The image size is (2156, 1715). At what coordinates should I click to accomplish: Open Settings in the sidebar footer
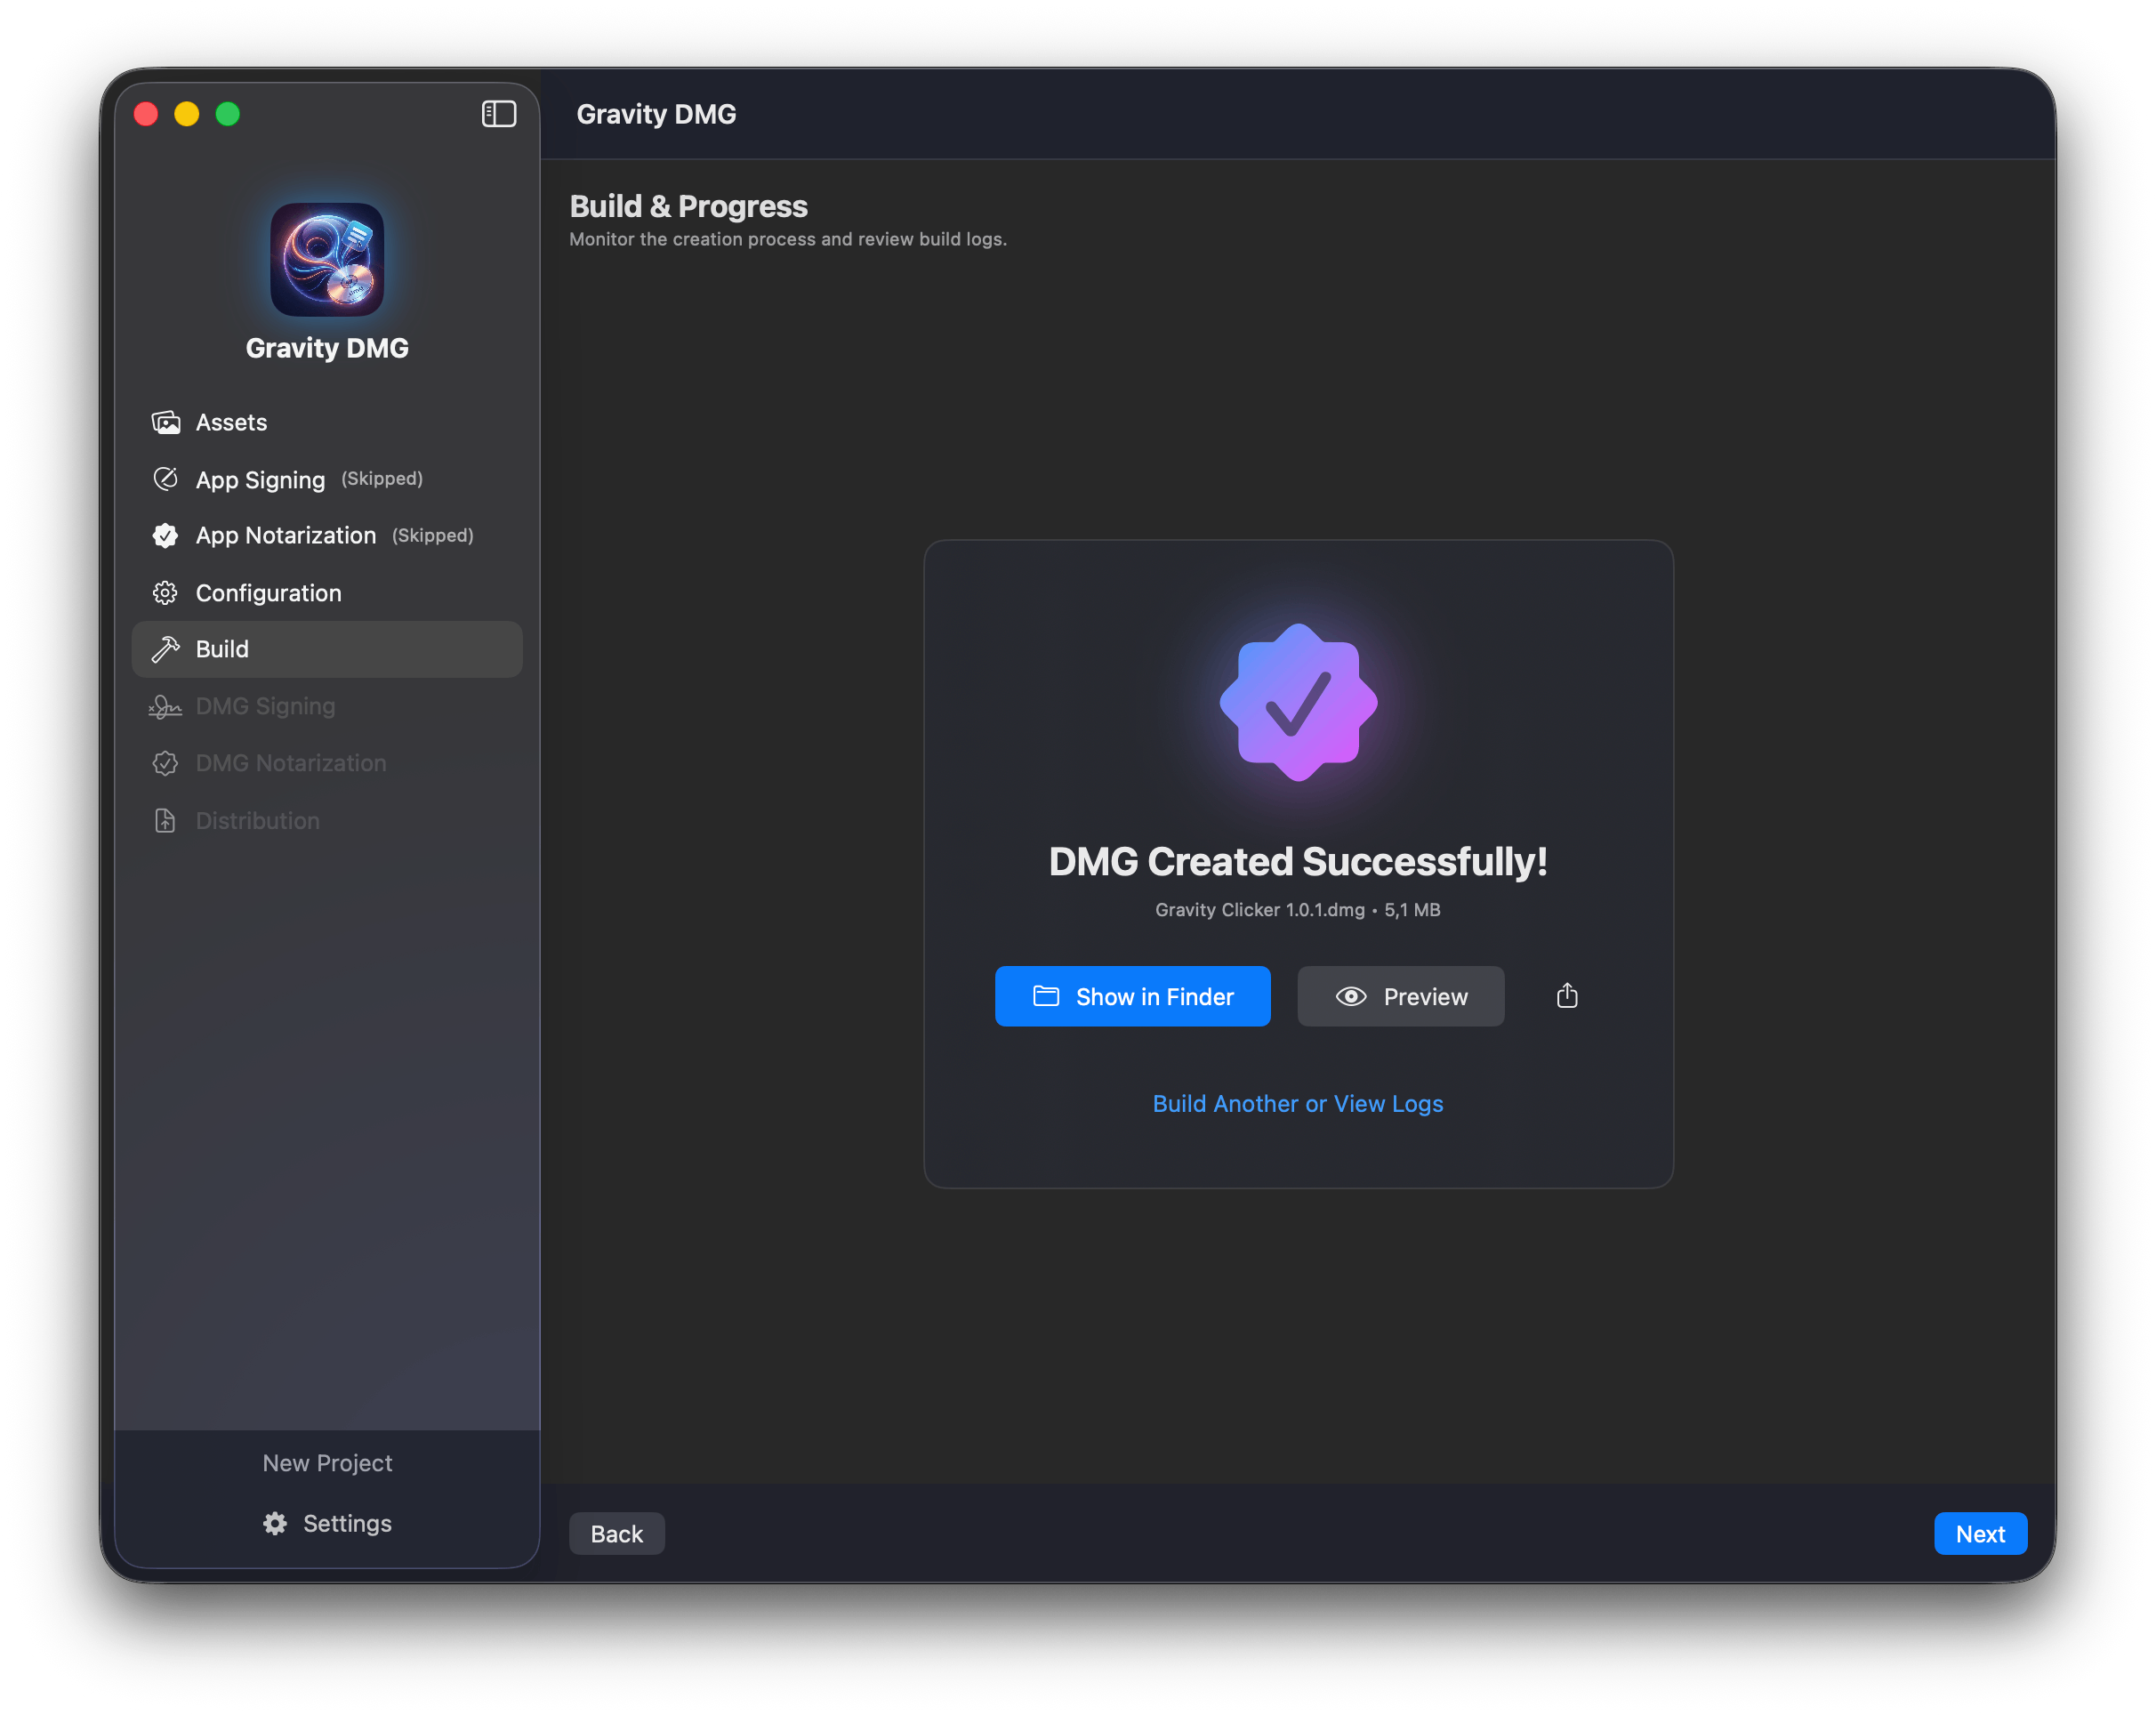327,1523
